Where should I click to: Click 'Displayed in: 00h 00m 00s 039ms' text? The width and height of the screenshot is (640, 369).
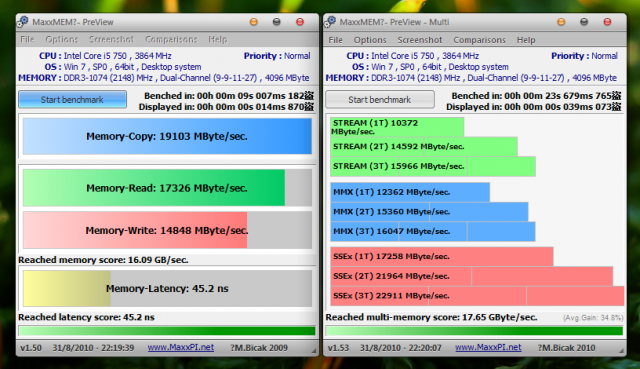(x=533, y=107)
